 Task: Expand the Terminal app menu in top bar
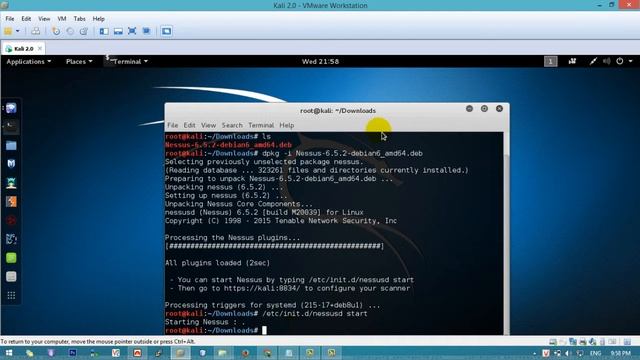[127, 62]
